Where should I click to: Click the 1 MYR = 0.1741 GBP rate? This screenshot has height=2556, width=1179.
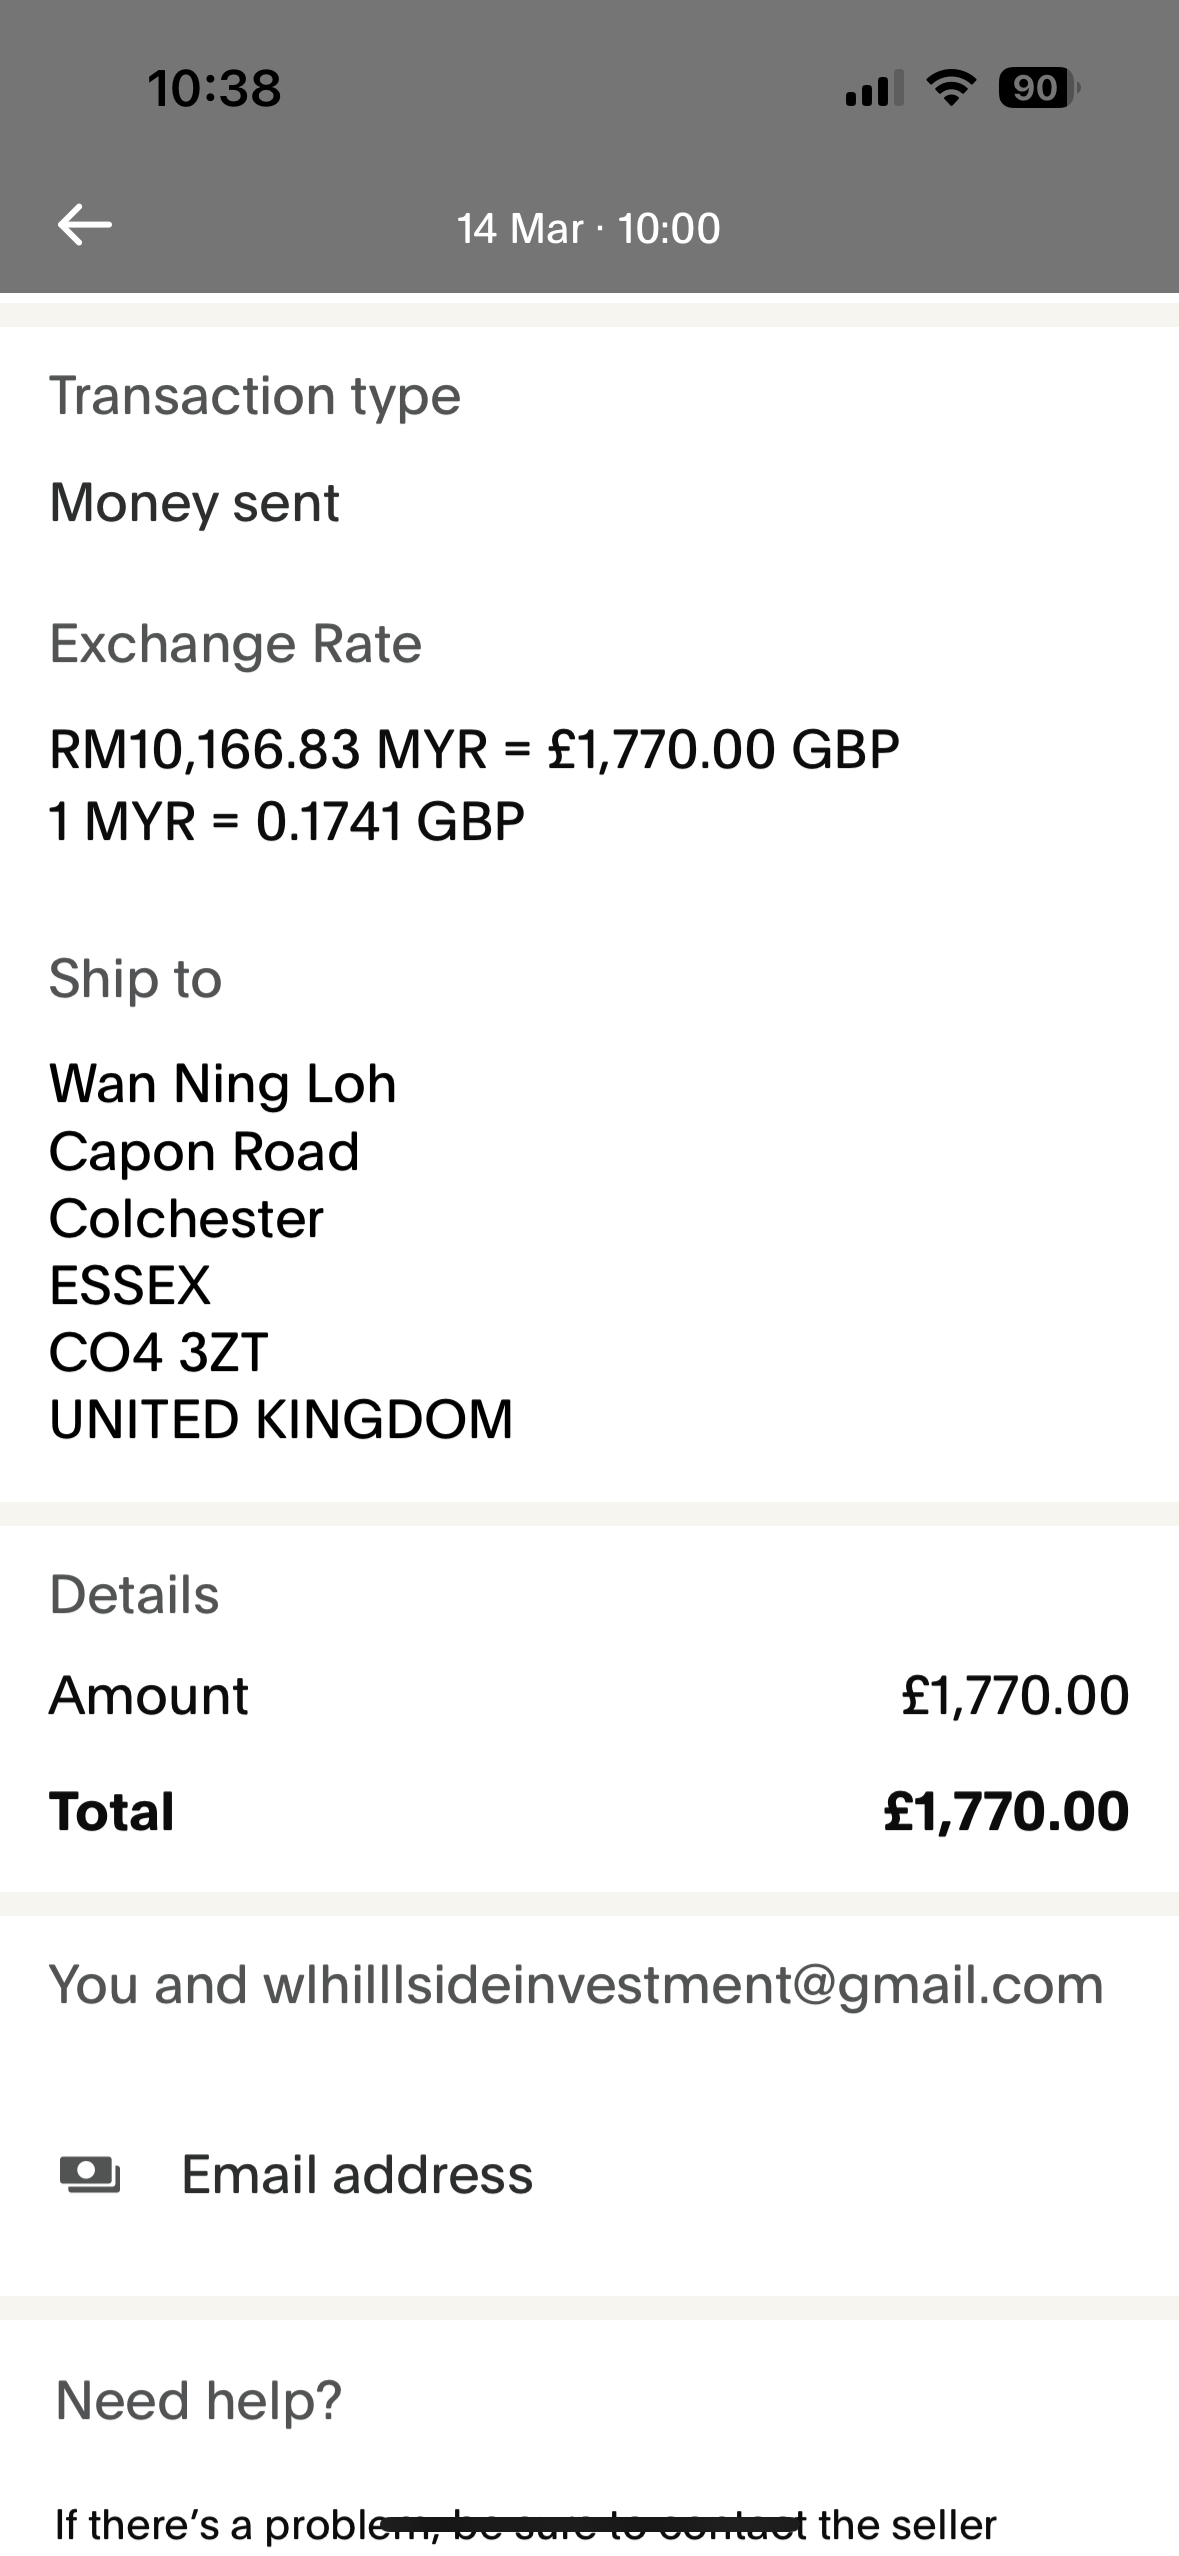coord(287,821)
